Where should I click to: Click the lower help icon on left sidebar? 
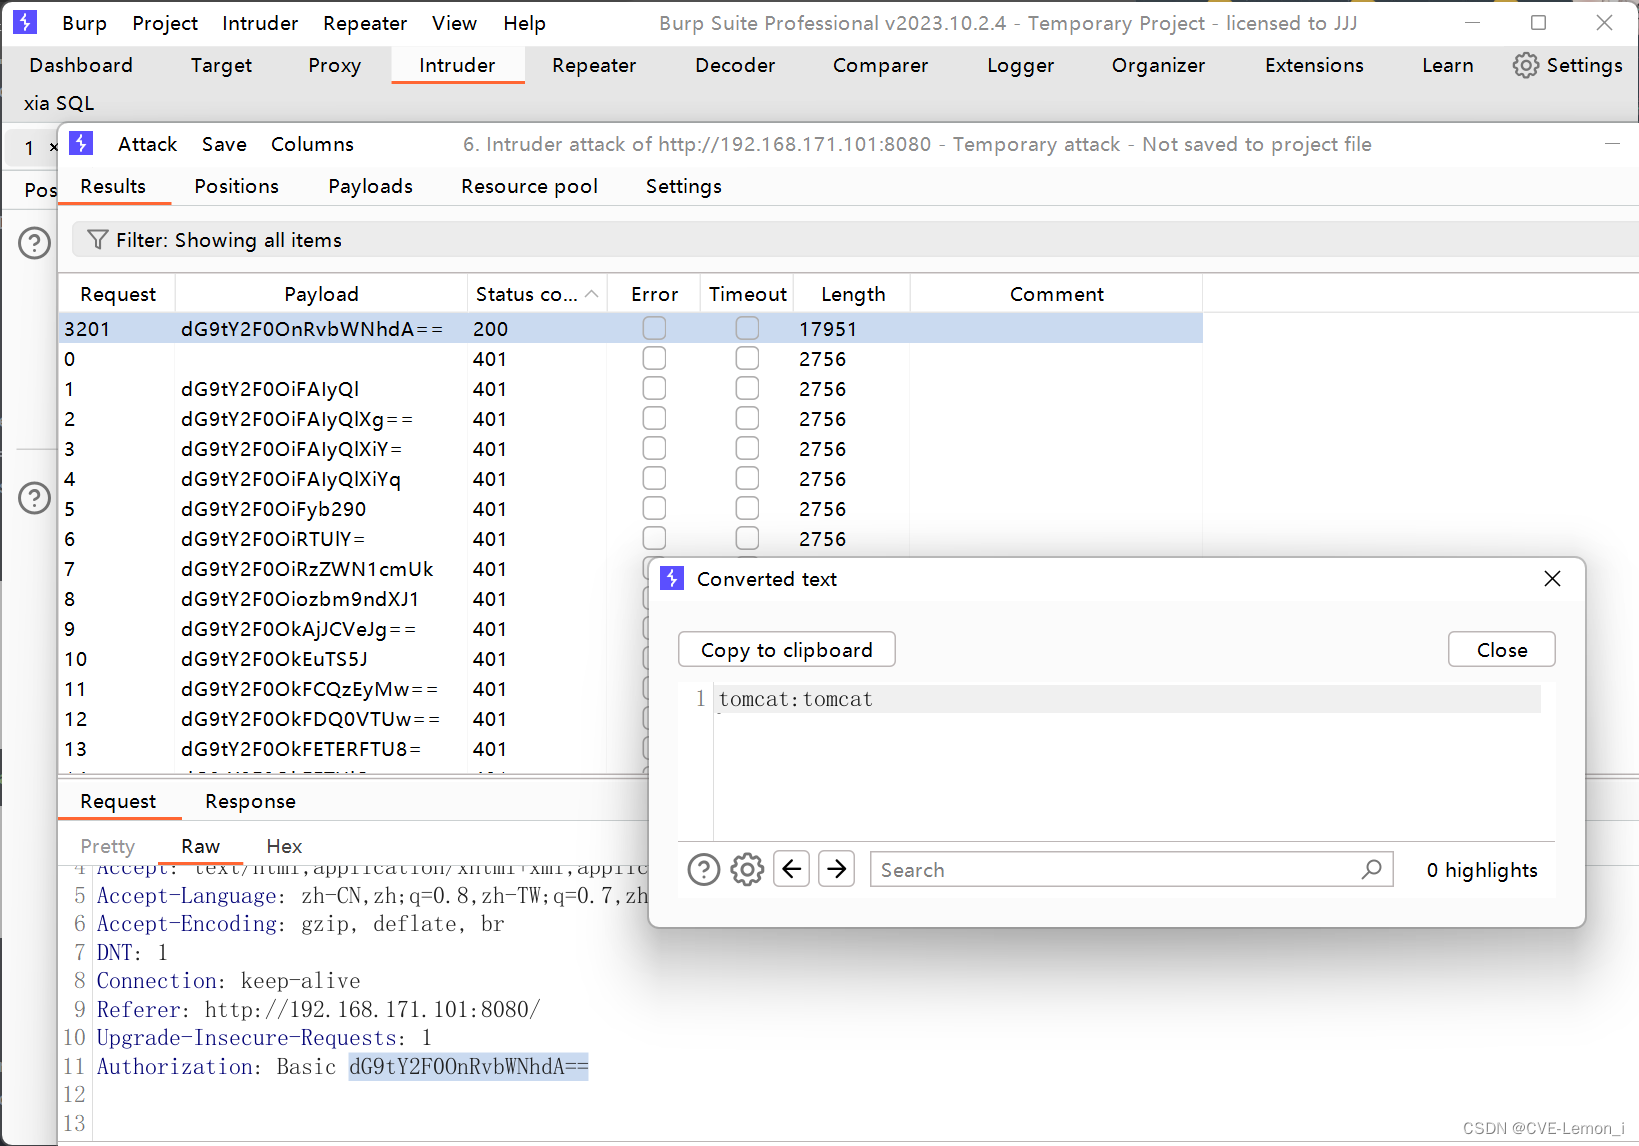[x=35, y=497]
